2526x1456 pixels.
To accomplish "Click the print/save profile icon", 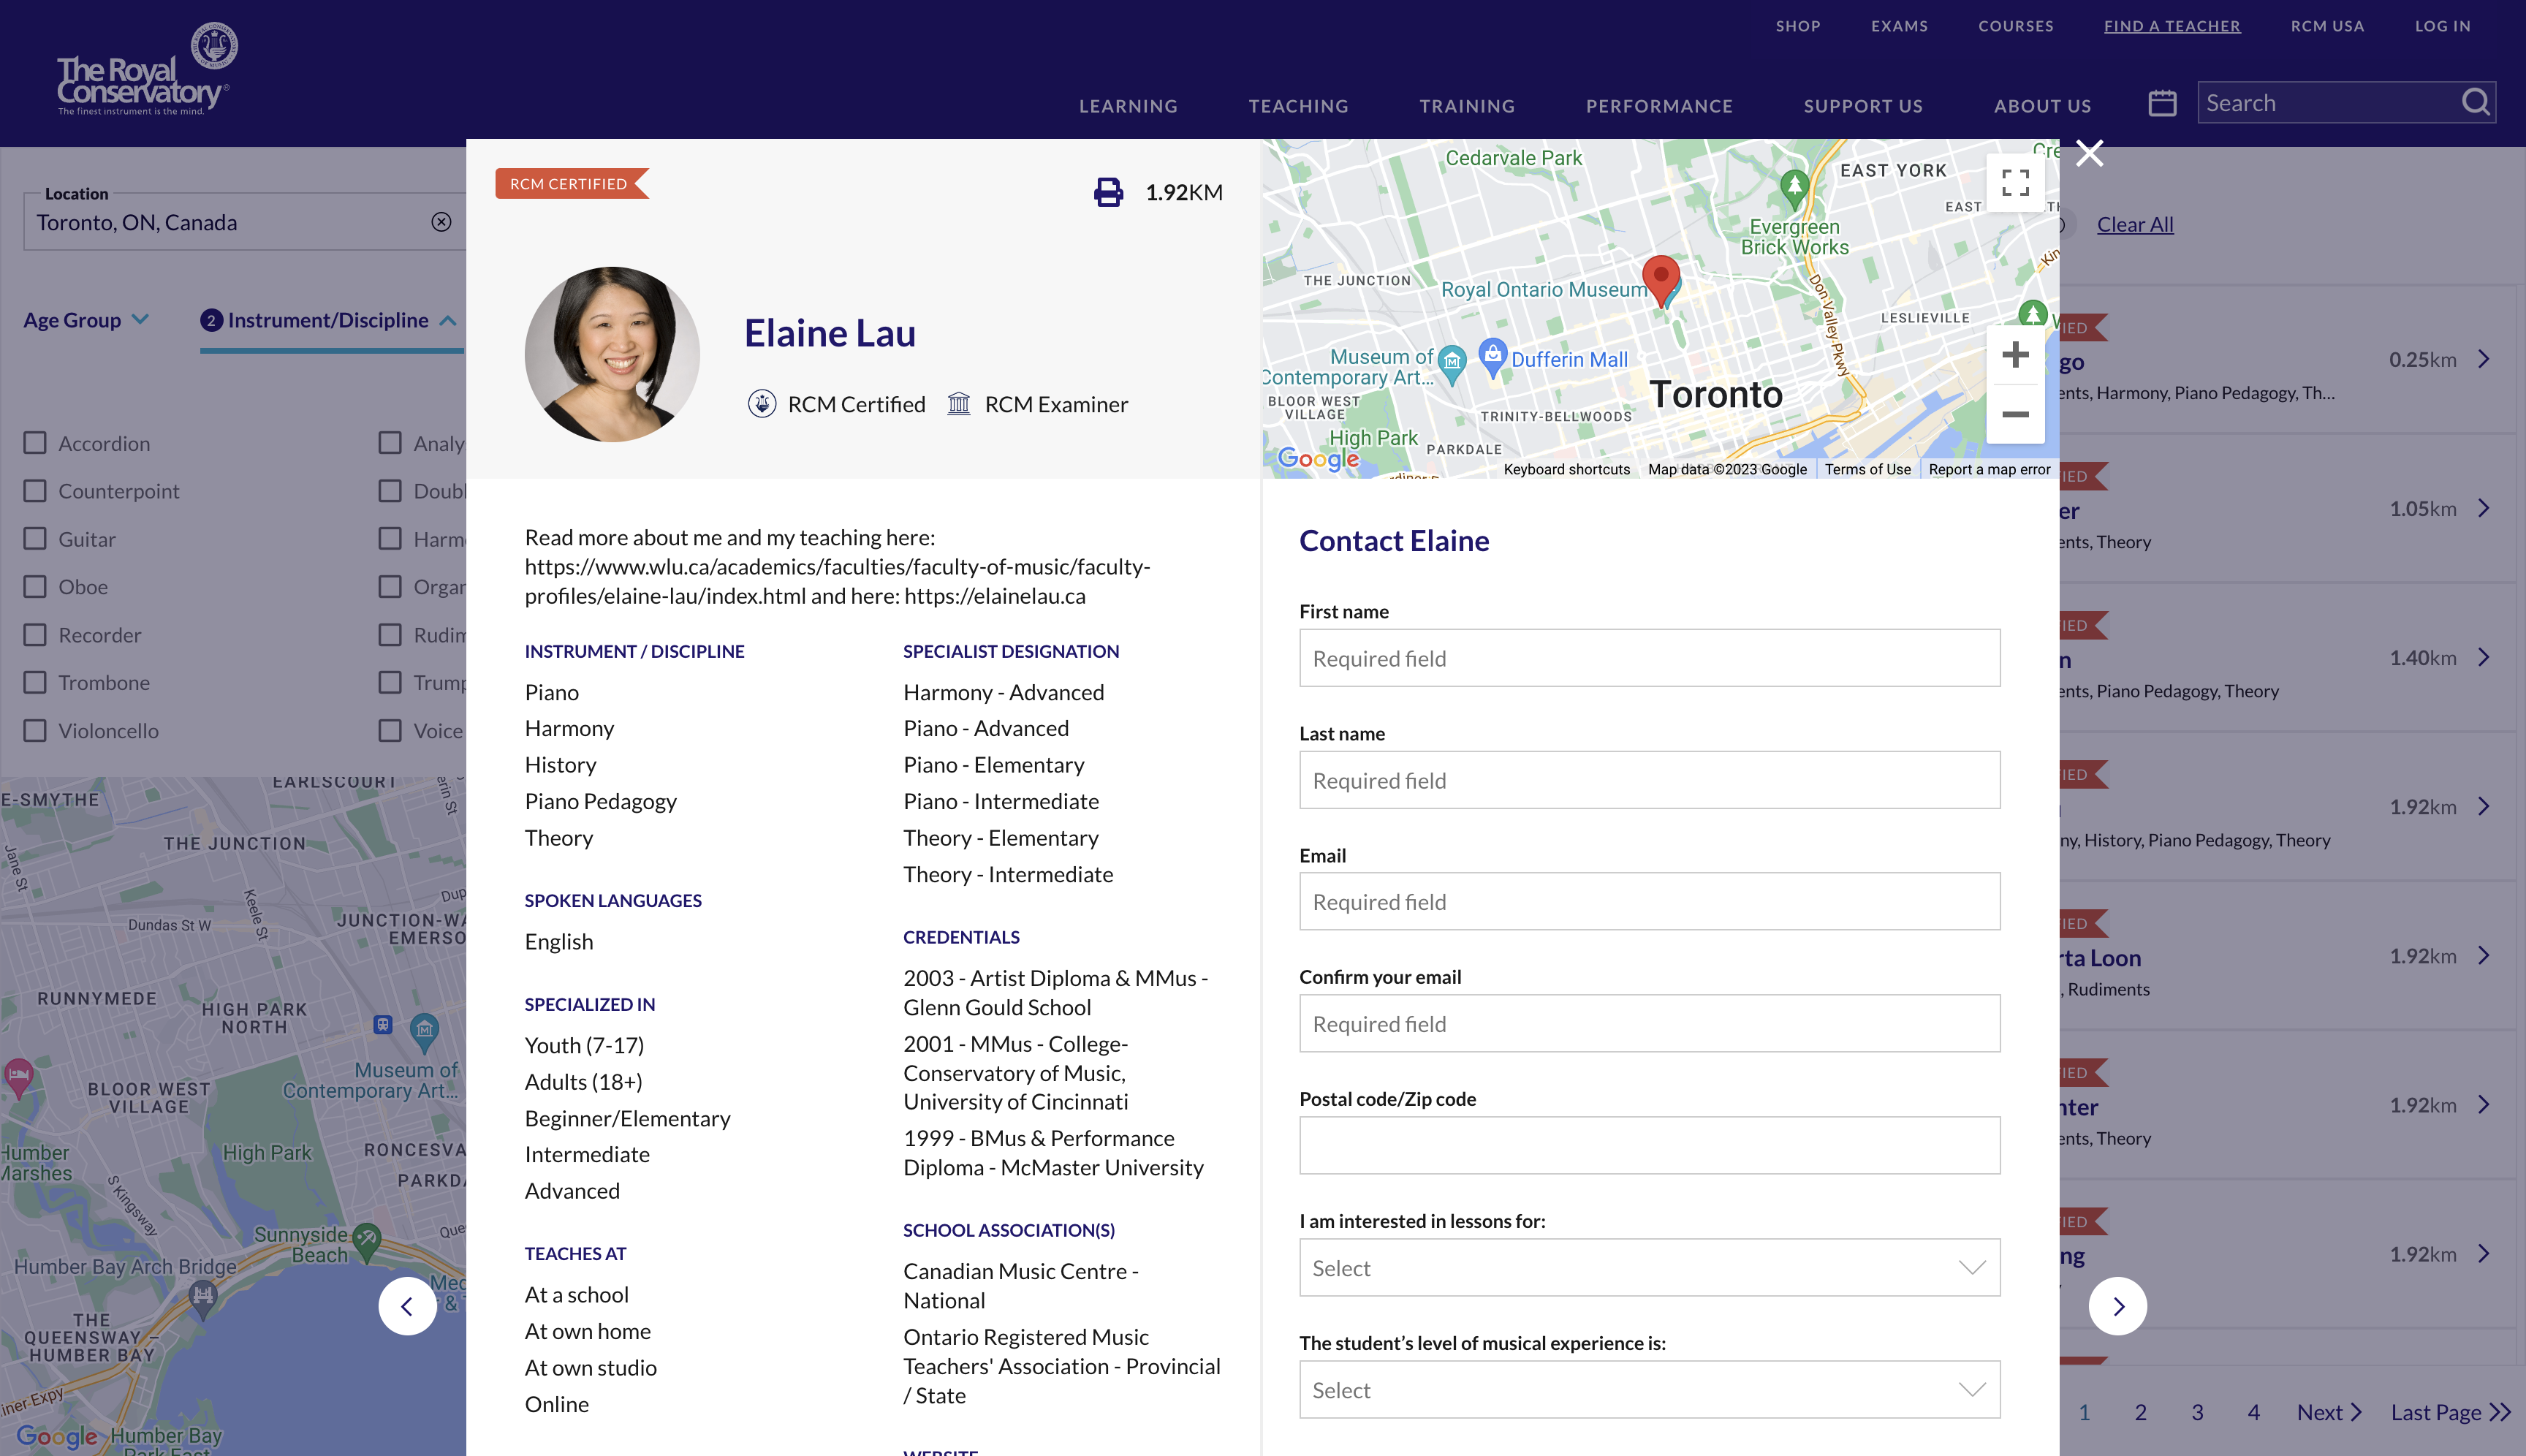I will click(1107, 191).
